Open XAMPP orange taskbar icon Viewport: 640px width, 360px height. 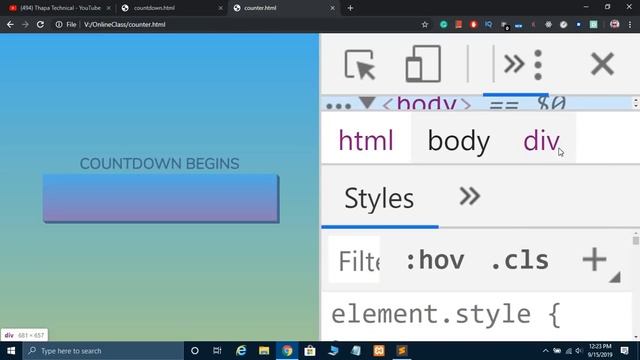379,351
